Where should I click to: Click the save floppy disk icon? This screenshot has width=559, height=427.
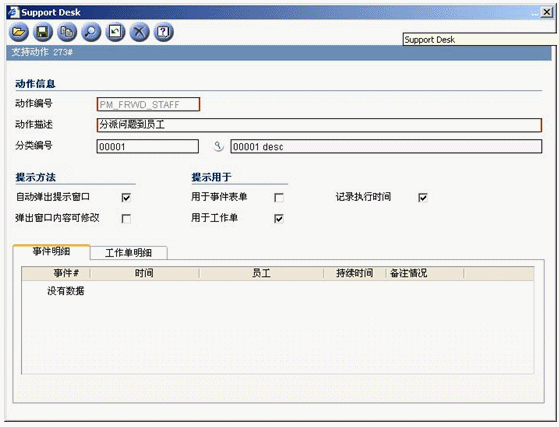[43, 32]
